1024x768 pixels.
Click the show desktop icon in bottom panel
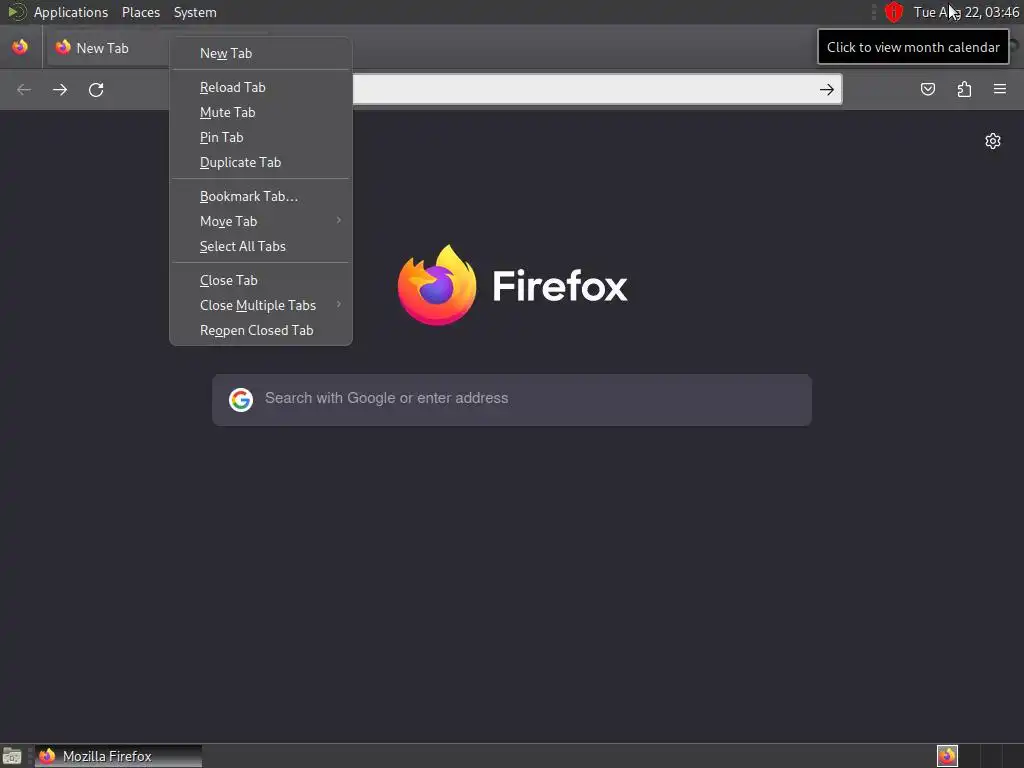click(x=12, y=756)
